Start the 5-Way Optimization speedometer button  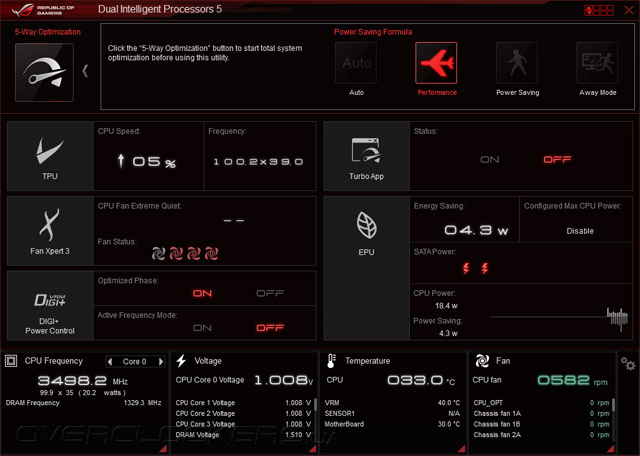click(x=44, y=72)
